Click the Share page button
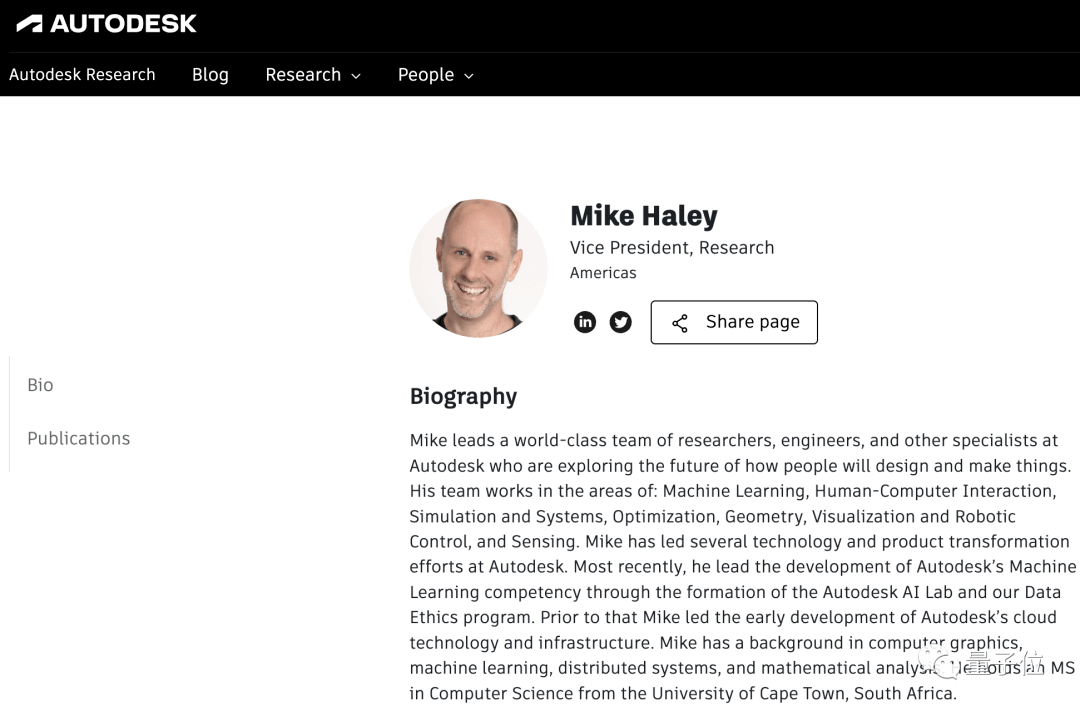This screenshot has width=1080, height=711. pyautogui.click(x=734, y=322)
